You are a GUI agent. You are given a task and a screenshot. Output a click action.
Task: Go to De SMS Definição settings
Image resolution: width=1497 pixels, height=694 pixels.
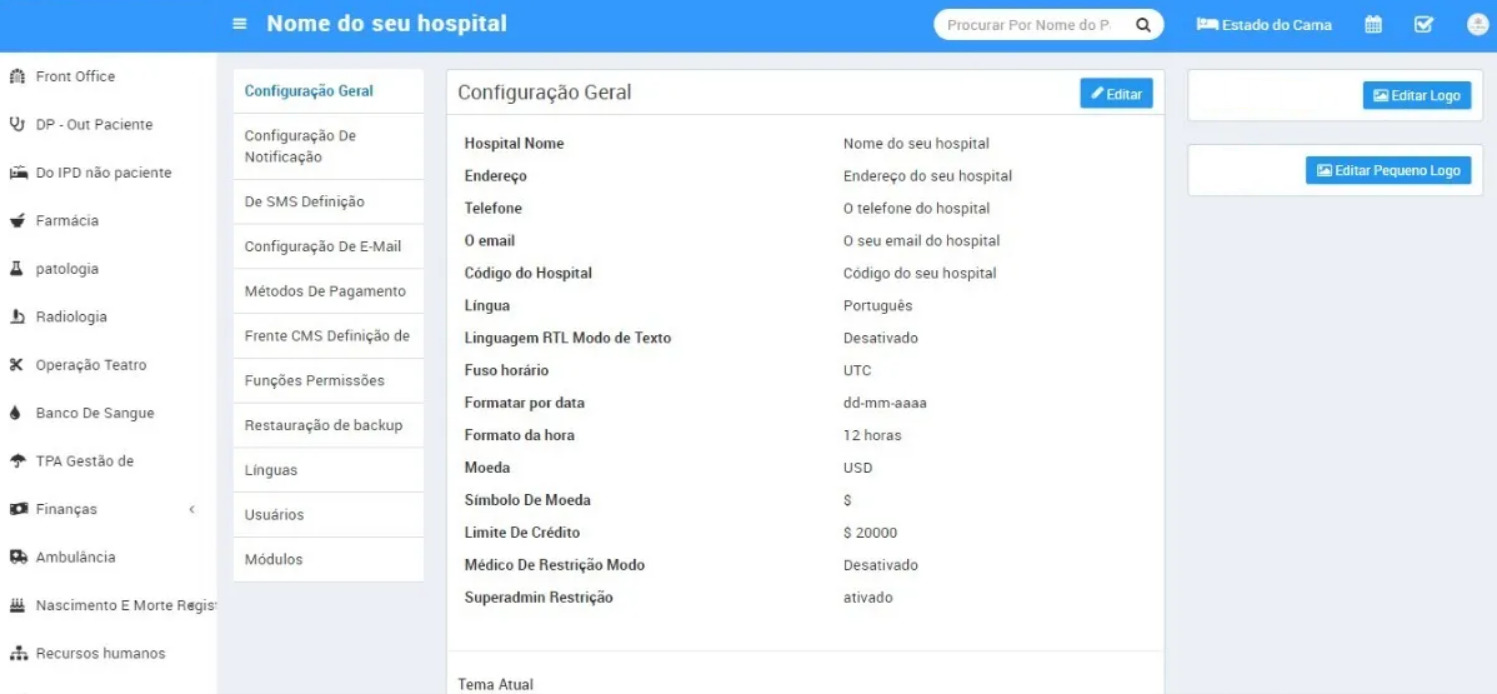click(328, 202)
